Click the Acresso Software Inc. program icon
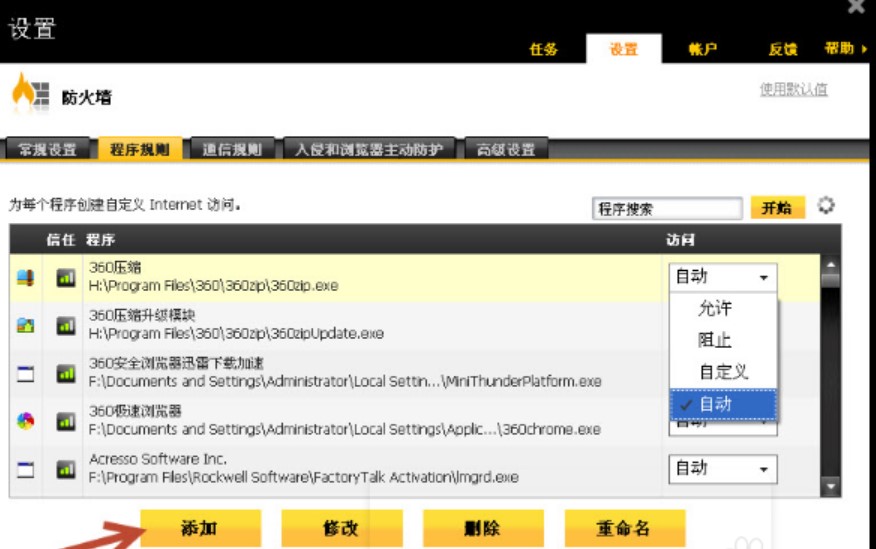 26,470
